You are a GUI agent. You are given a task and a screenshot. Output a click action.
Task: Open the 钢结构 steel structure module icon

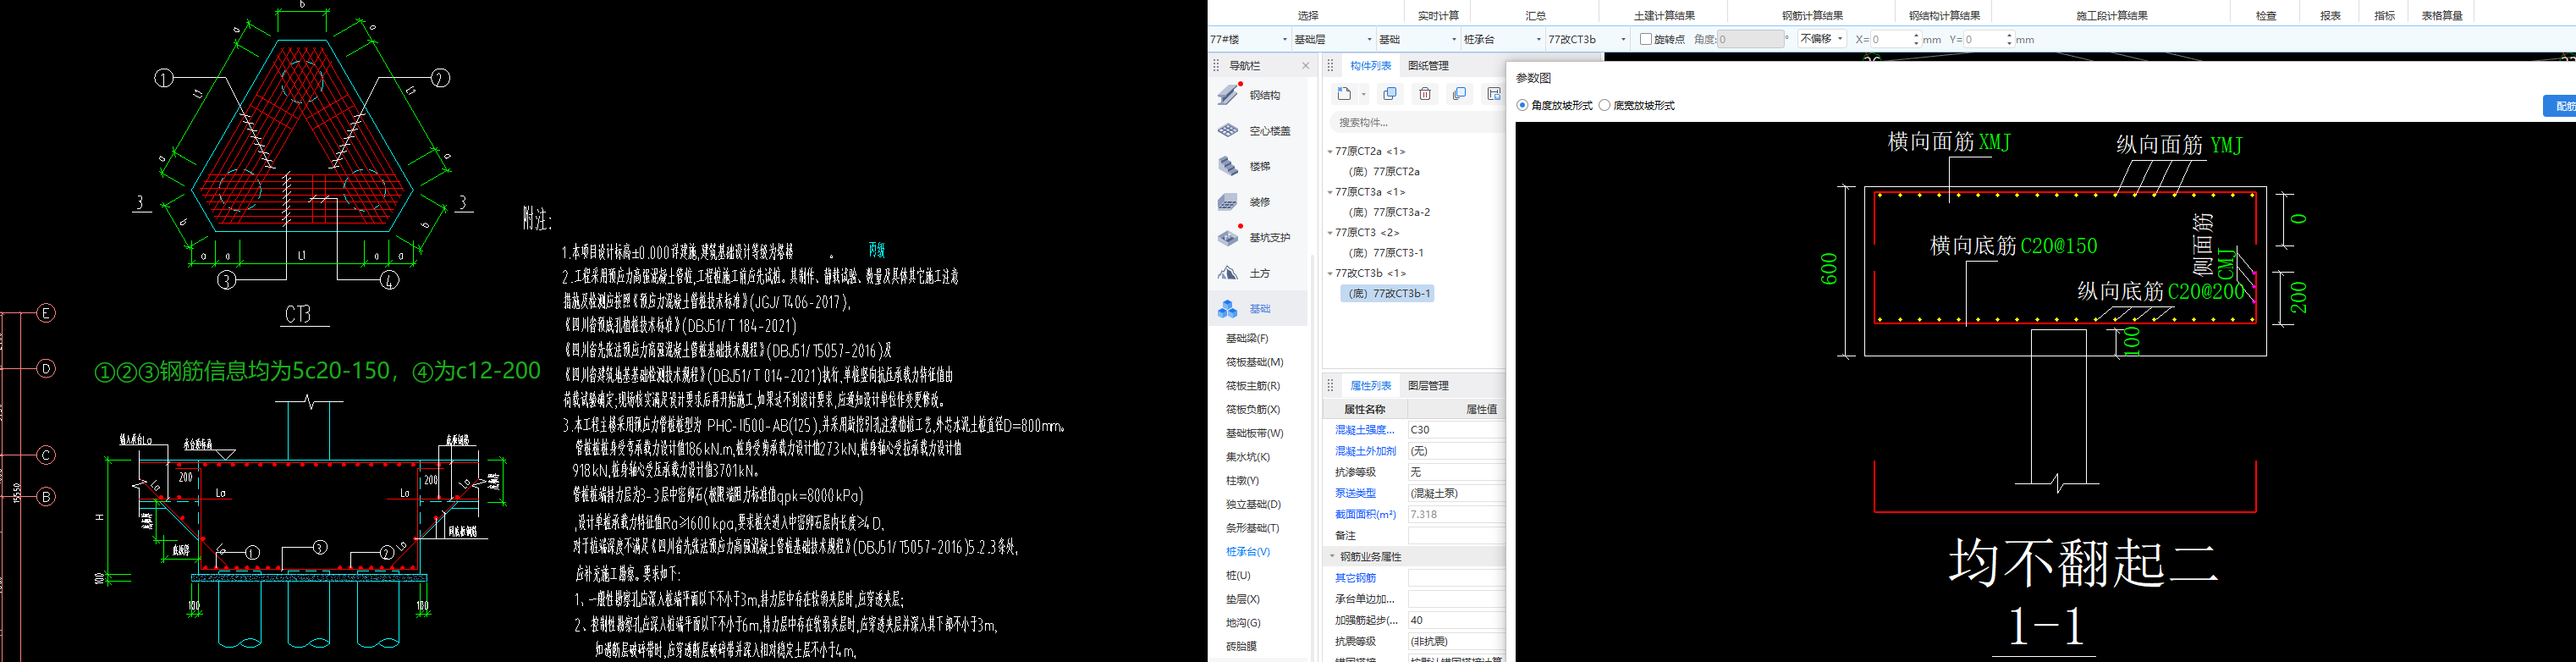point(1229,94)
